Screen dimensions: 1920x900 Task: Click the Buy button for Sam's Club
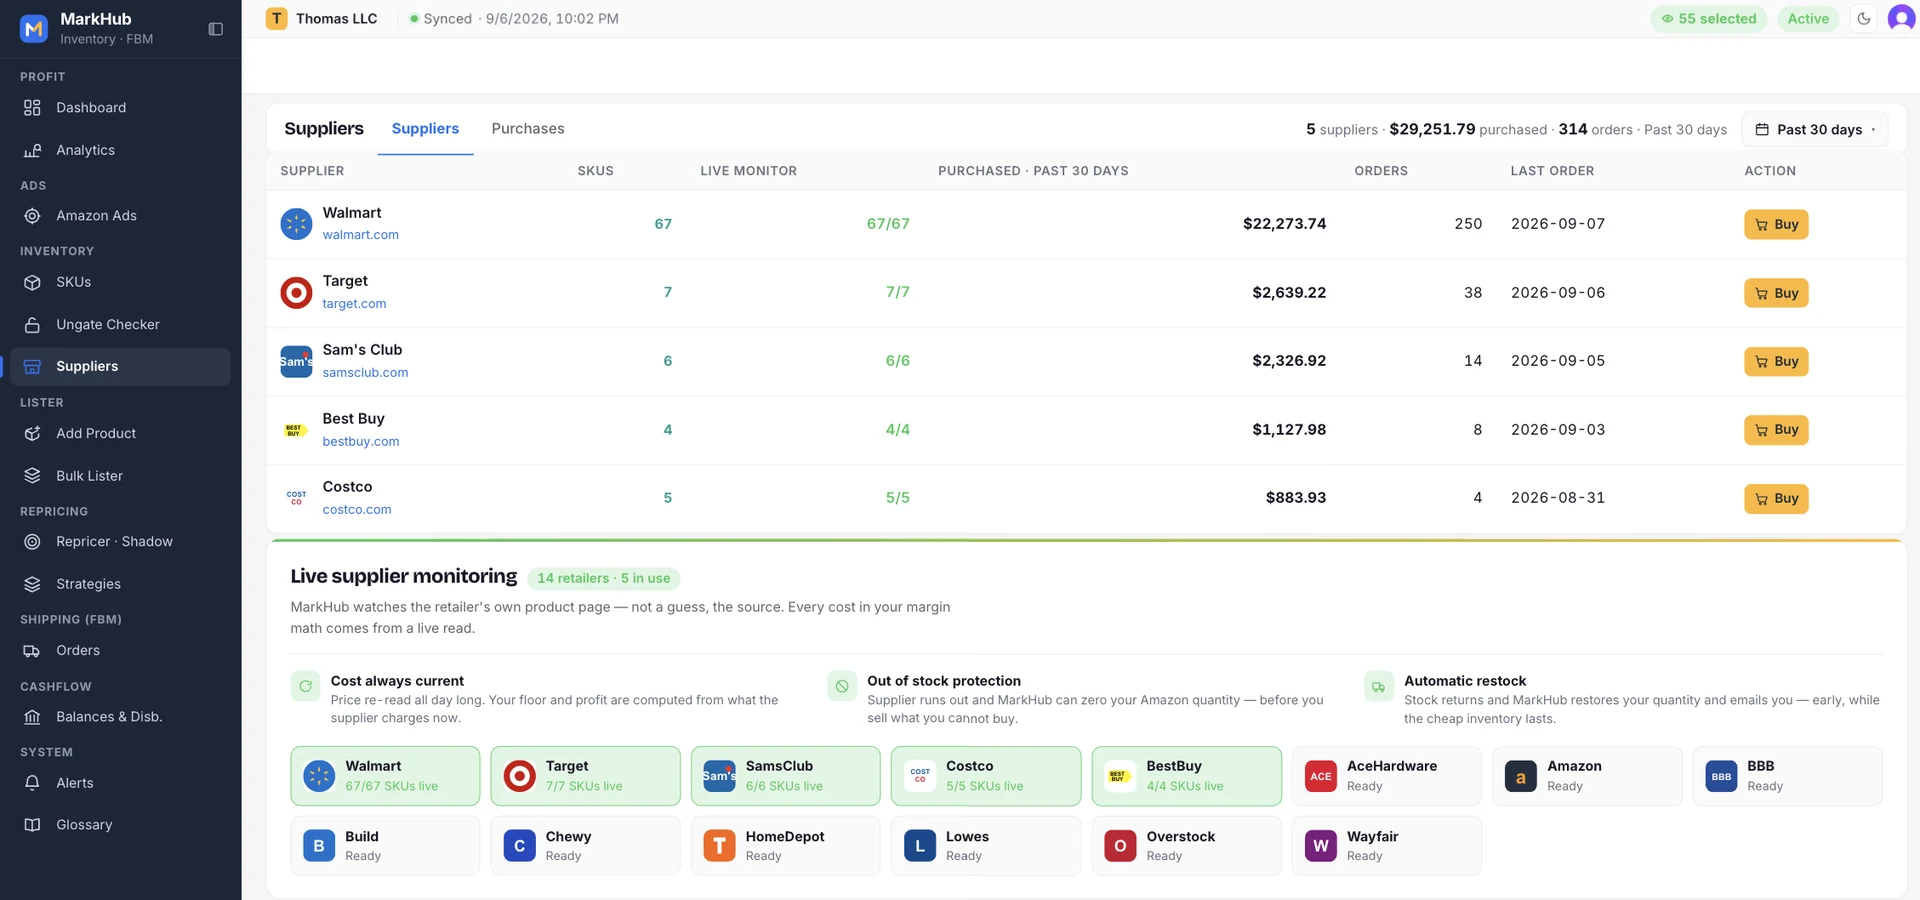click(1776, 361)
